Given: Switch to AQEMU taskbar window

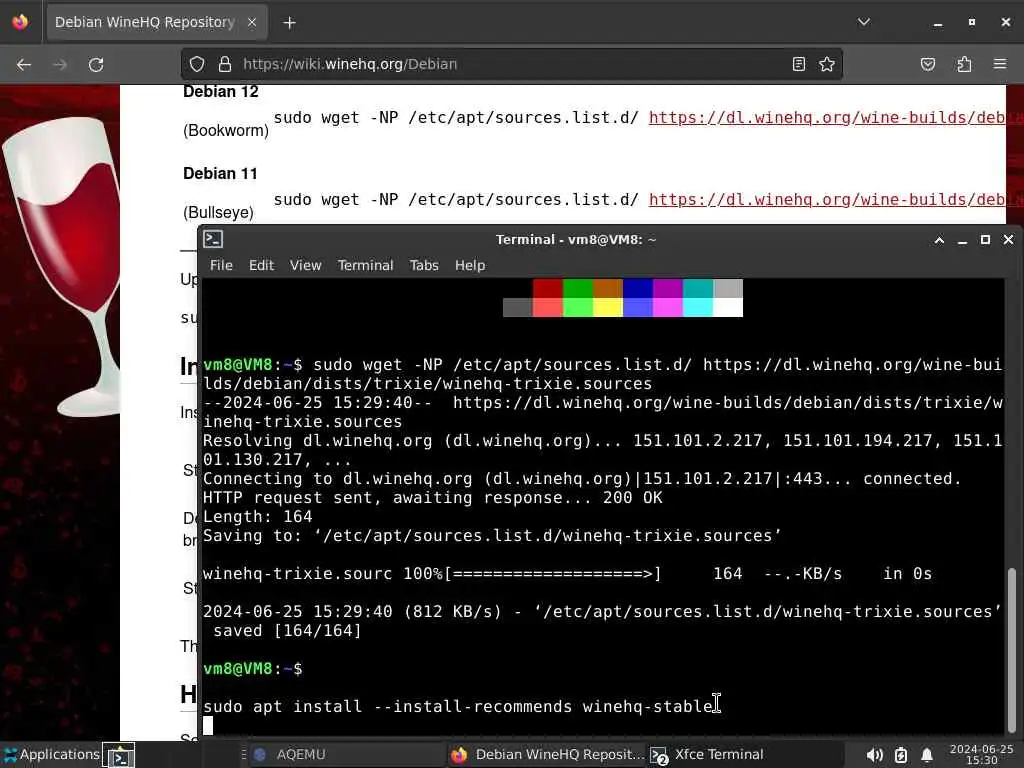Looking at the screenshot, I should (x=346, y=754).
